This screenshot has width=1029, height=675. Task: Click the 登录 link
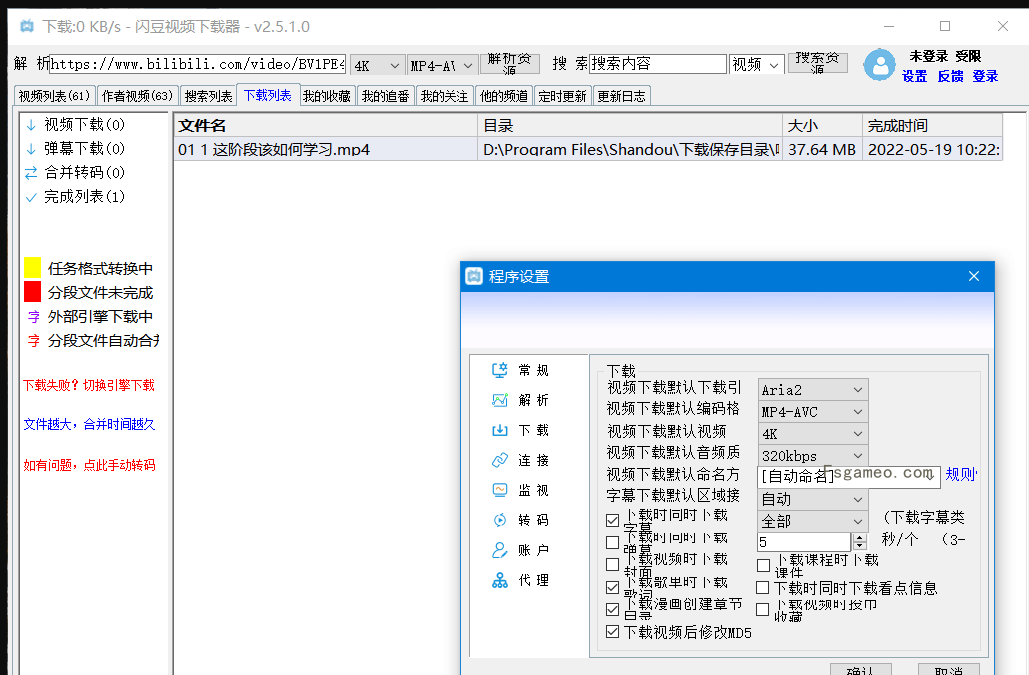[985, 76]
